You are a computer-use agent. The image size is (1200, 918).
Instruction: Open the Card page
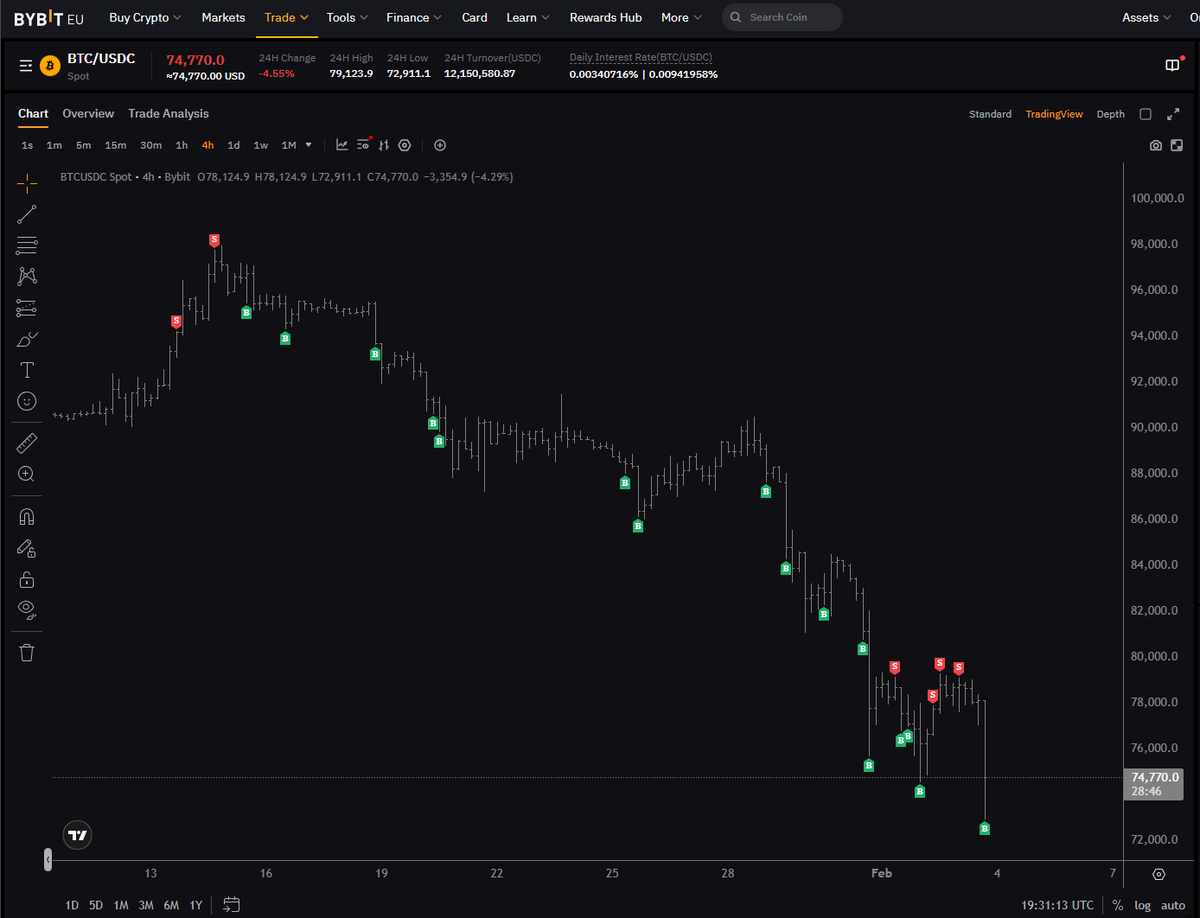[x=475, y=17]
